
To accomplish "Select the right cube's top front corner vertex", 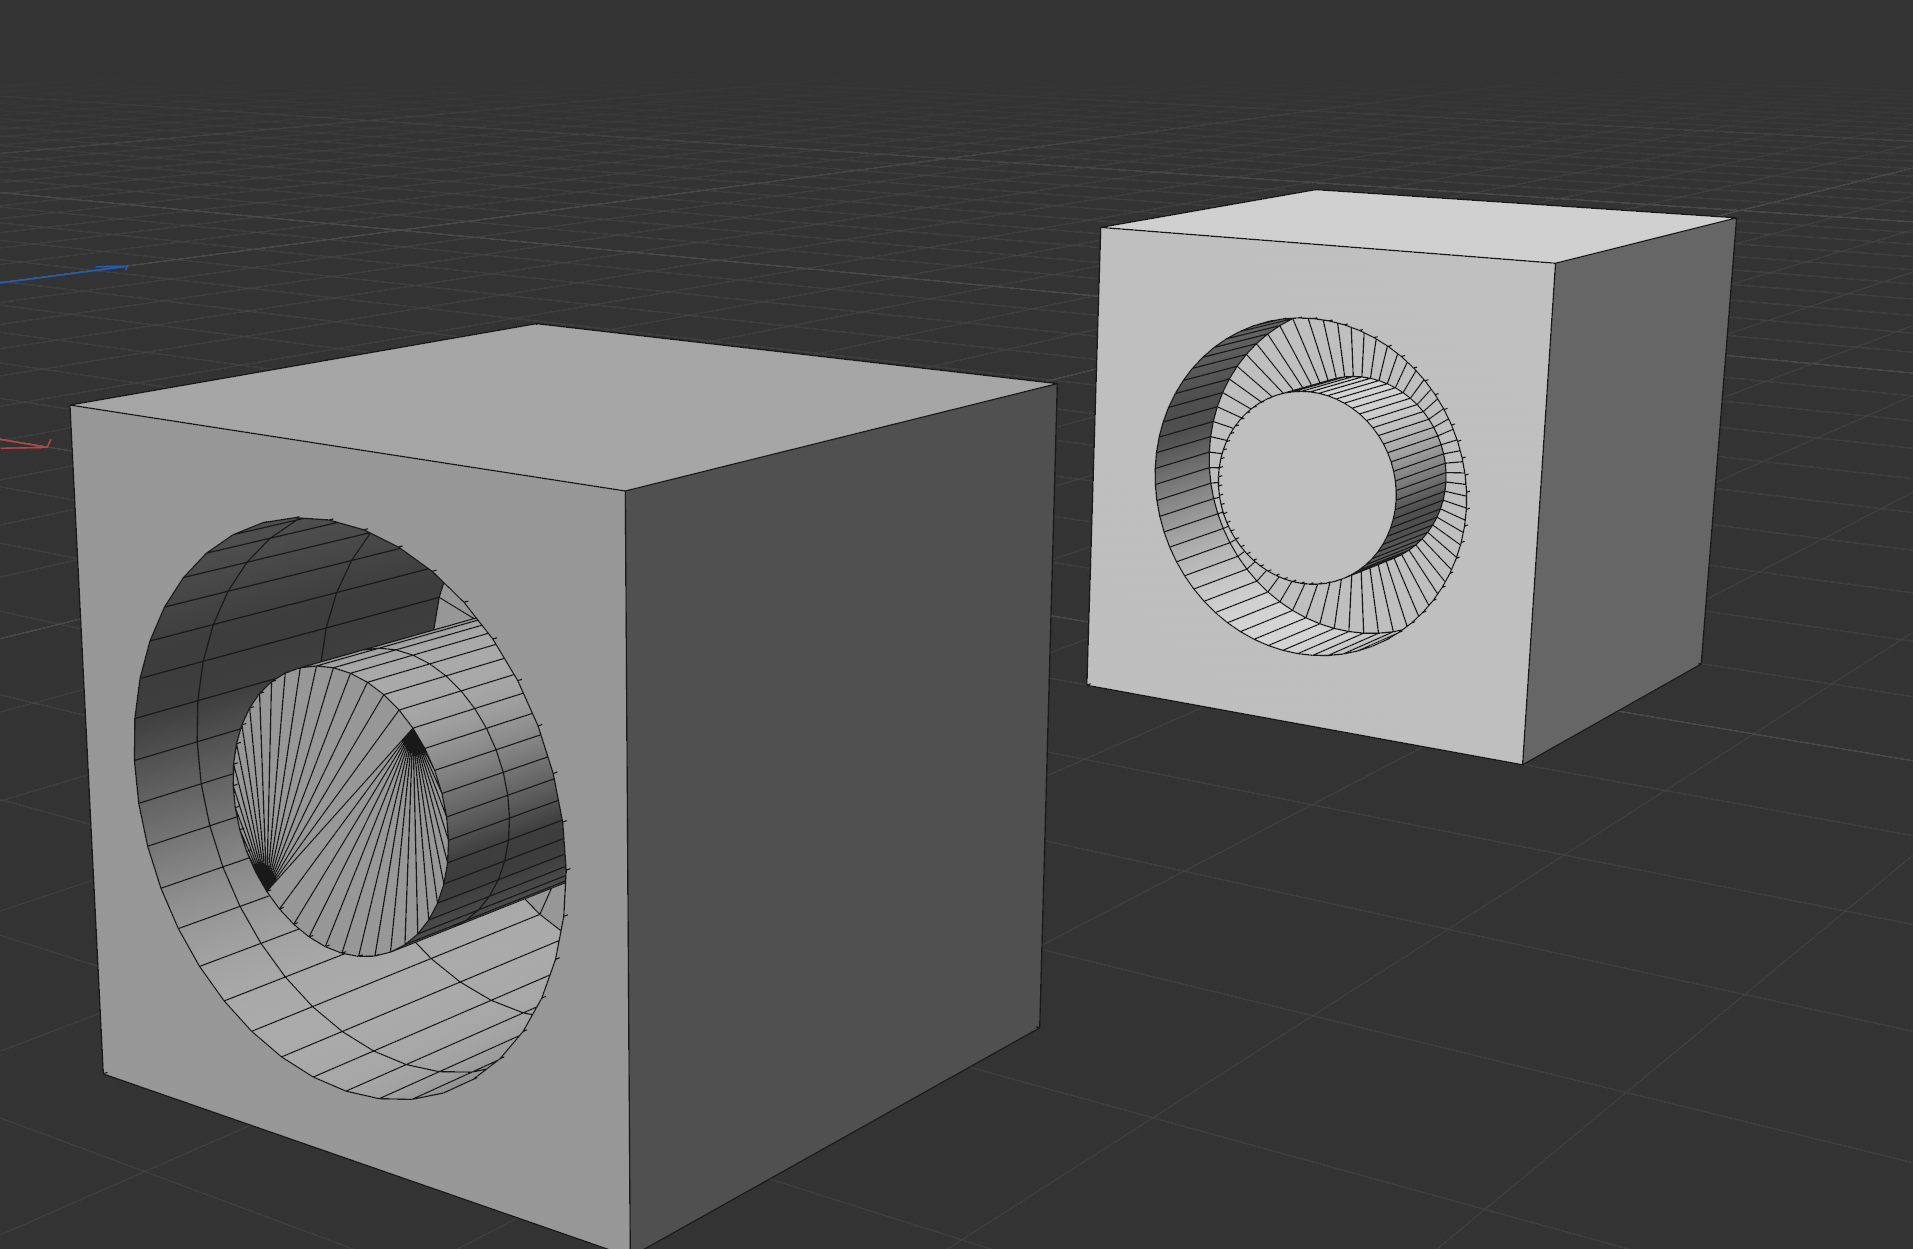I will (1553, 263).
